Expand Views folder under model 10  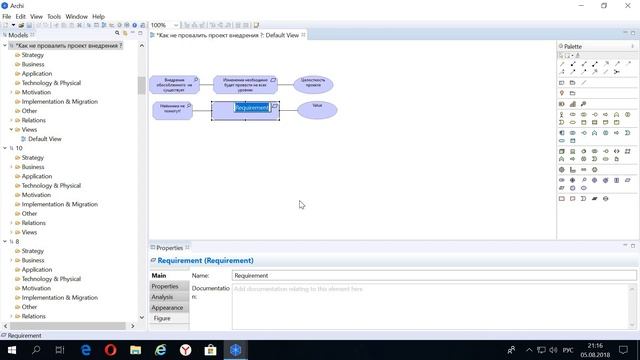click(11, 232)
